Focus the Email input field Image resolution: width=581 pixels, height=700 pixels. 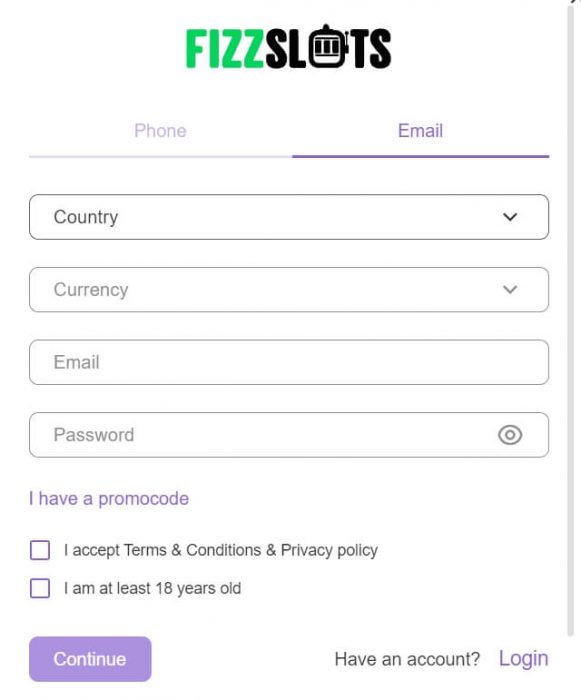coord(289,362)
